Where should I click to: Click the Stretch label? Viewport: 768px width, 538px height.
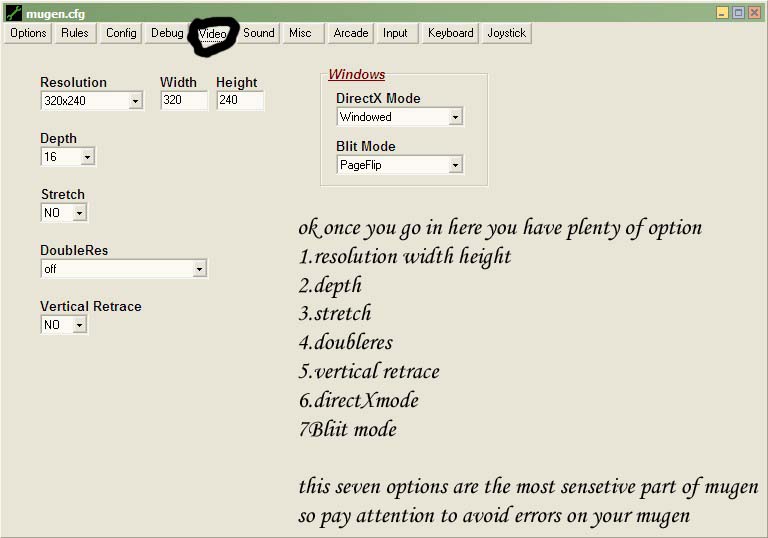[x=63, y=195]
